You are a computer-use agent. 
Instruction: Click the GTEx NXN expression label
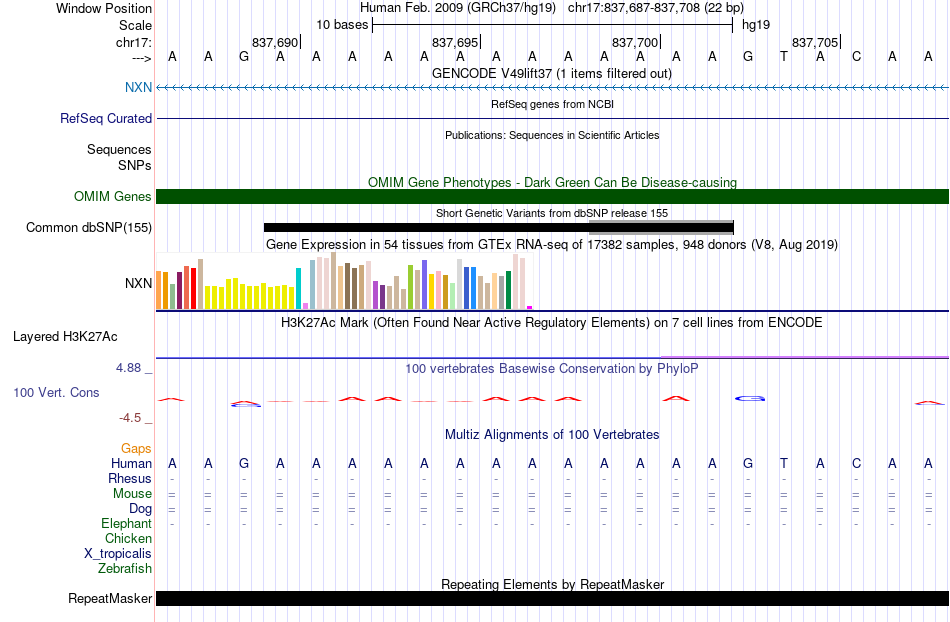pos(138,283)
